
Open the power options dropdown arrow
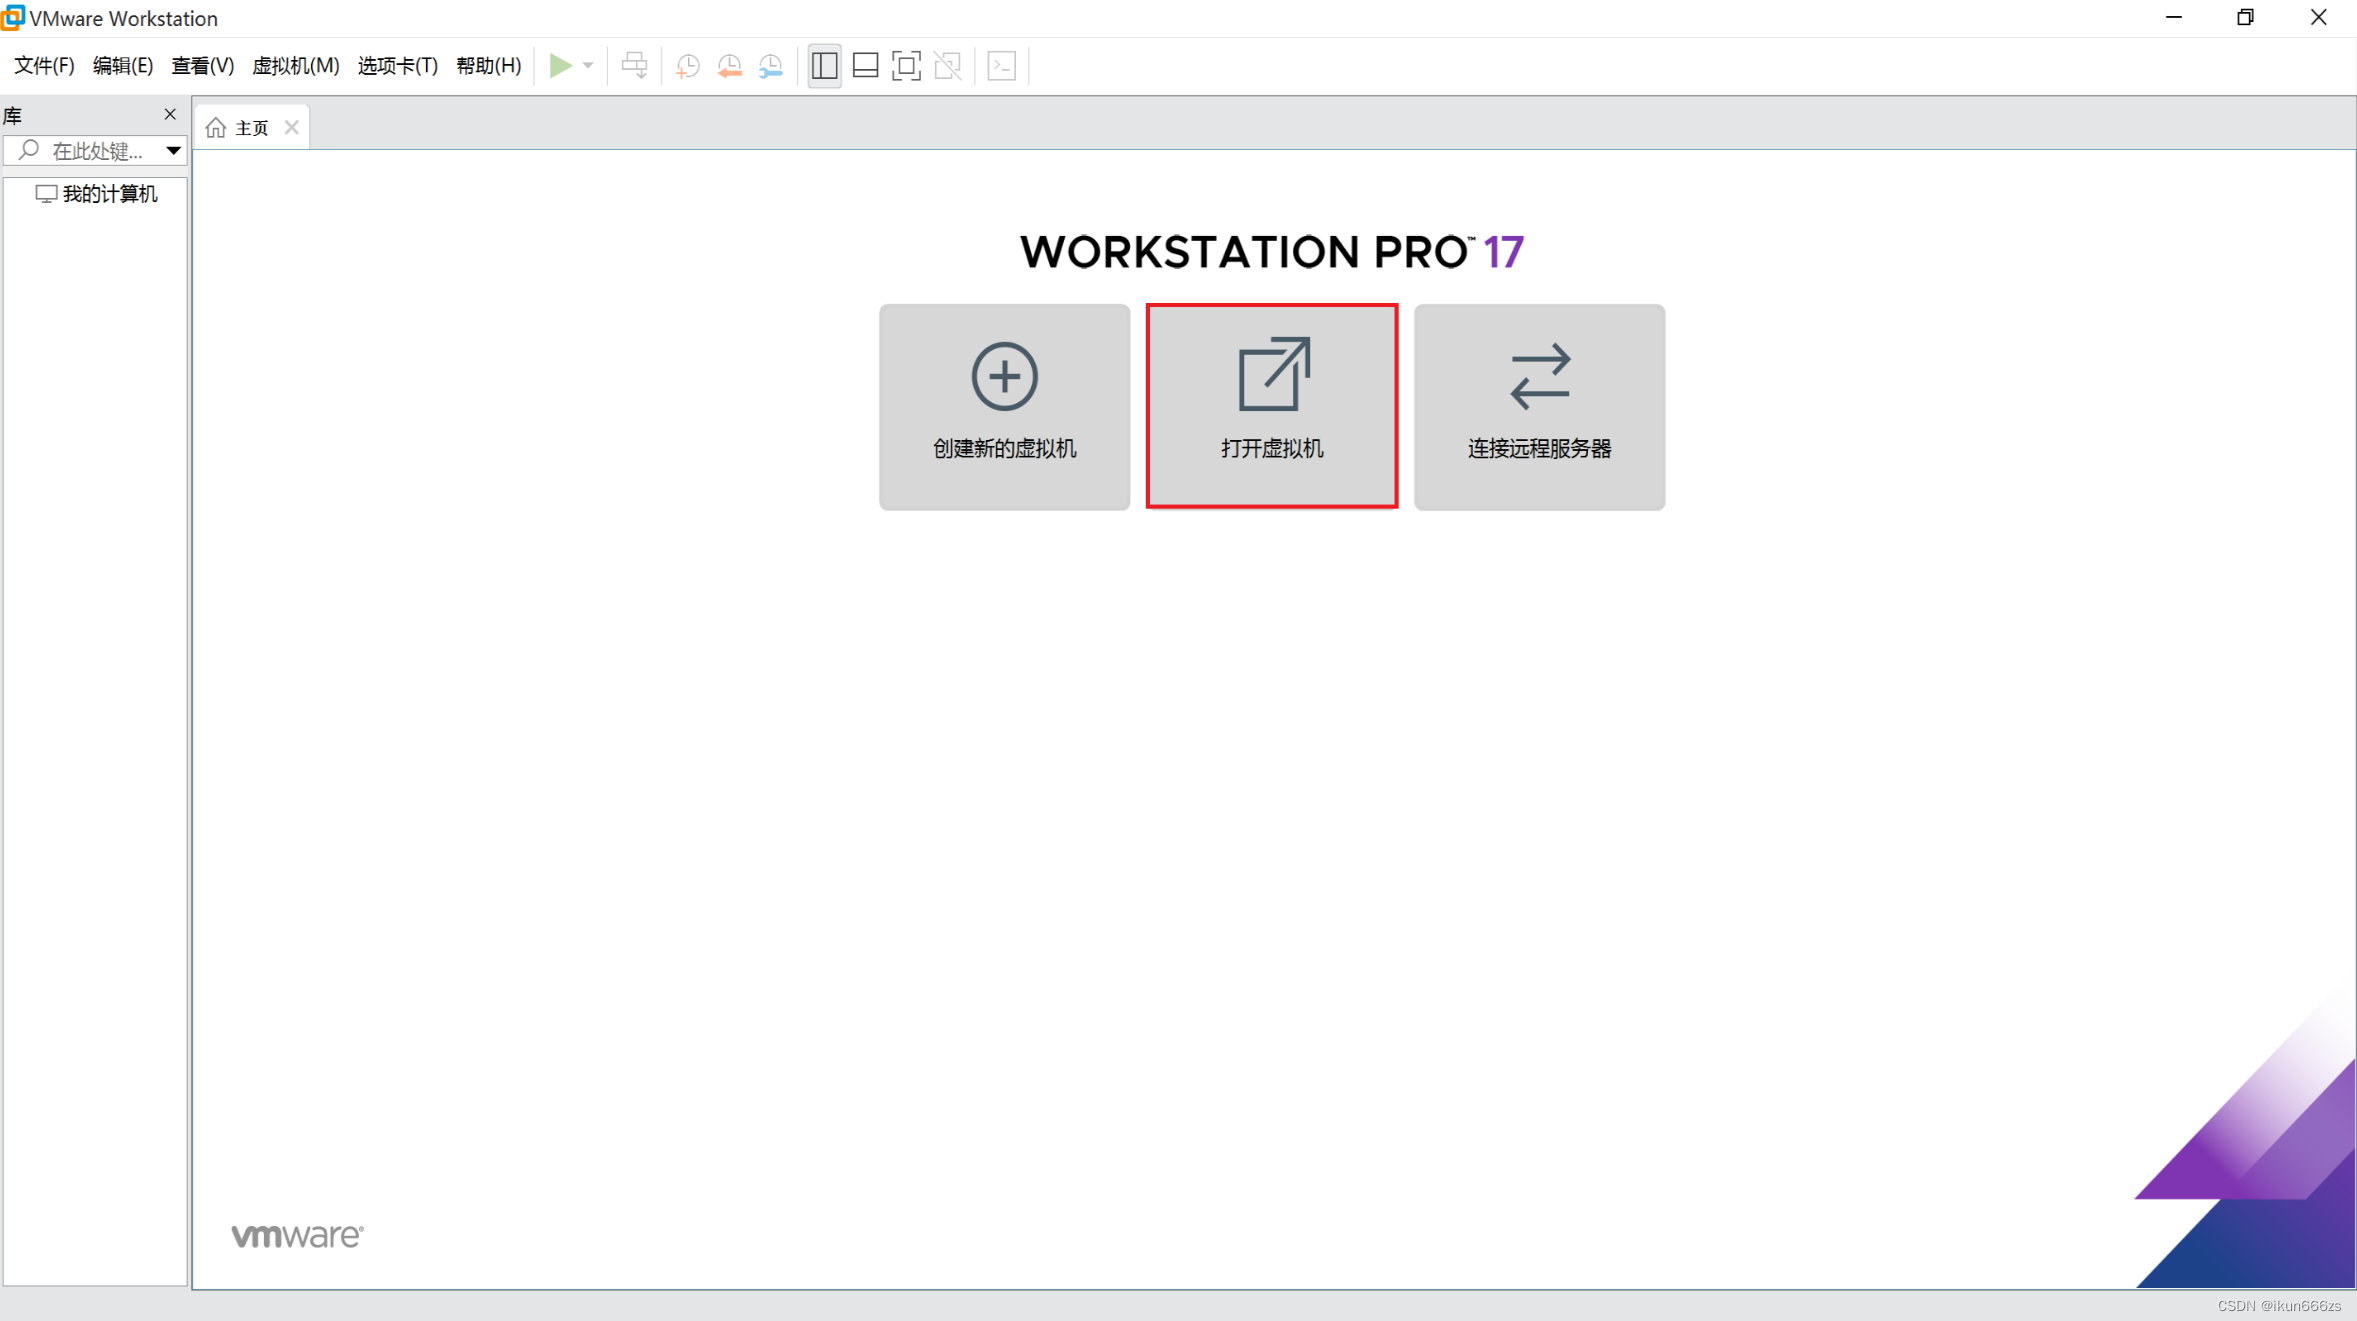click(588, 66)
